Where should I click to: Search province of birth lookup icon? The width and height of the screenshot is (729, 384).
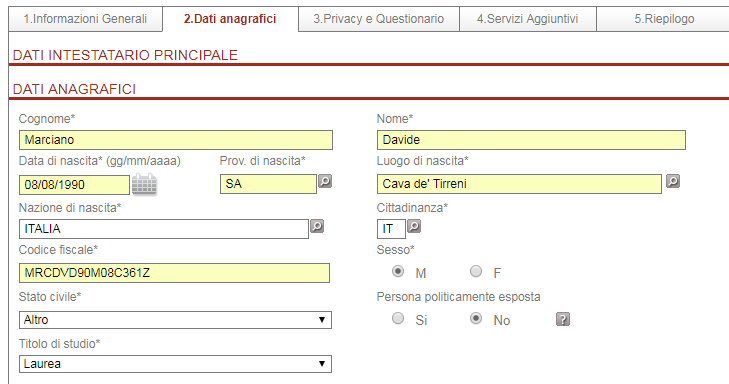tap(325, 181)
